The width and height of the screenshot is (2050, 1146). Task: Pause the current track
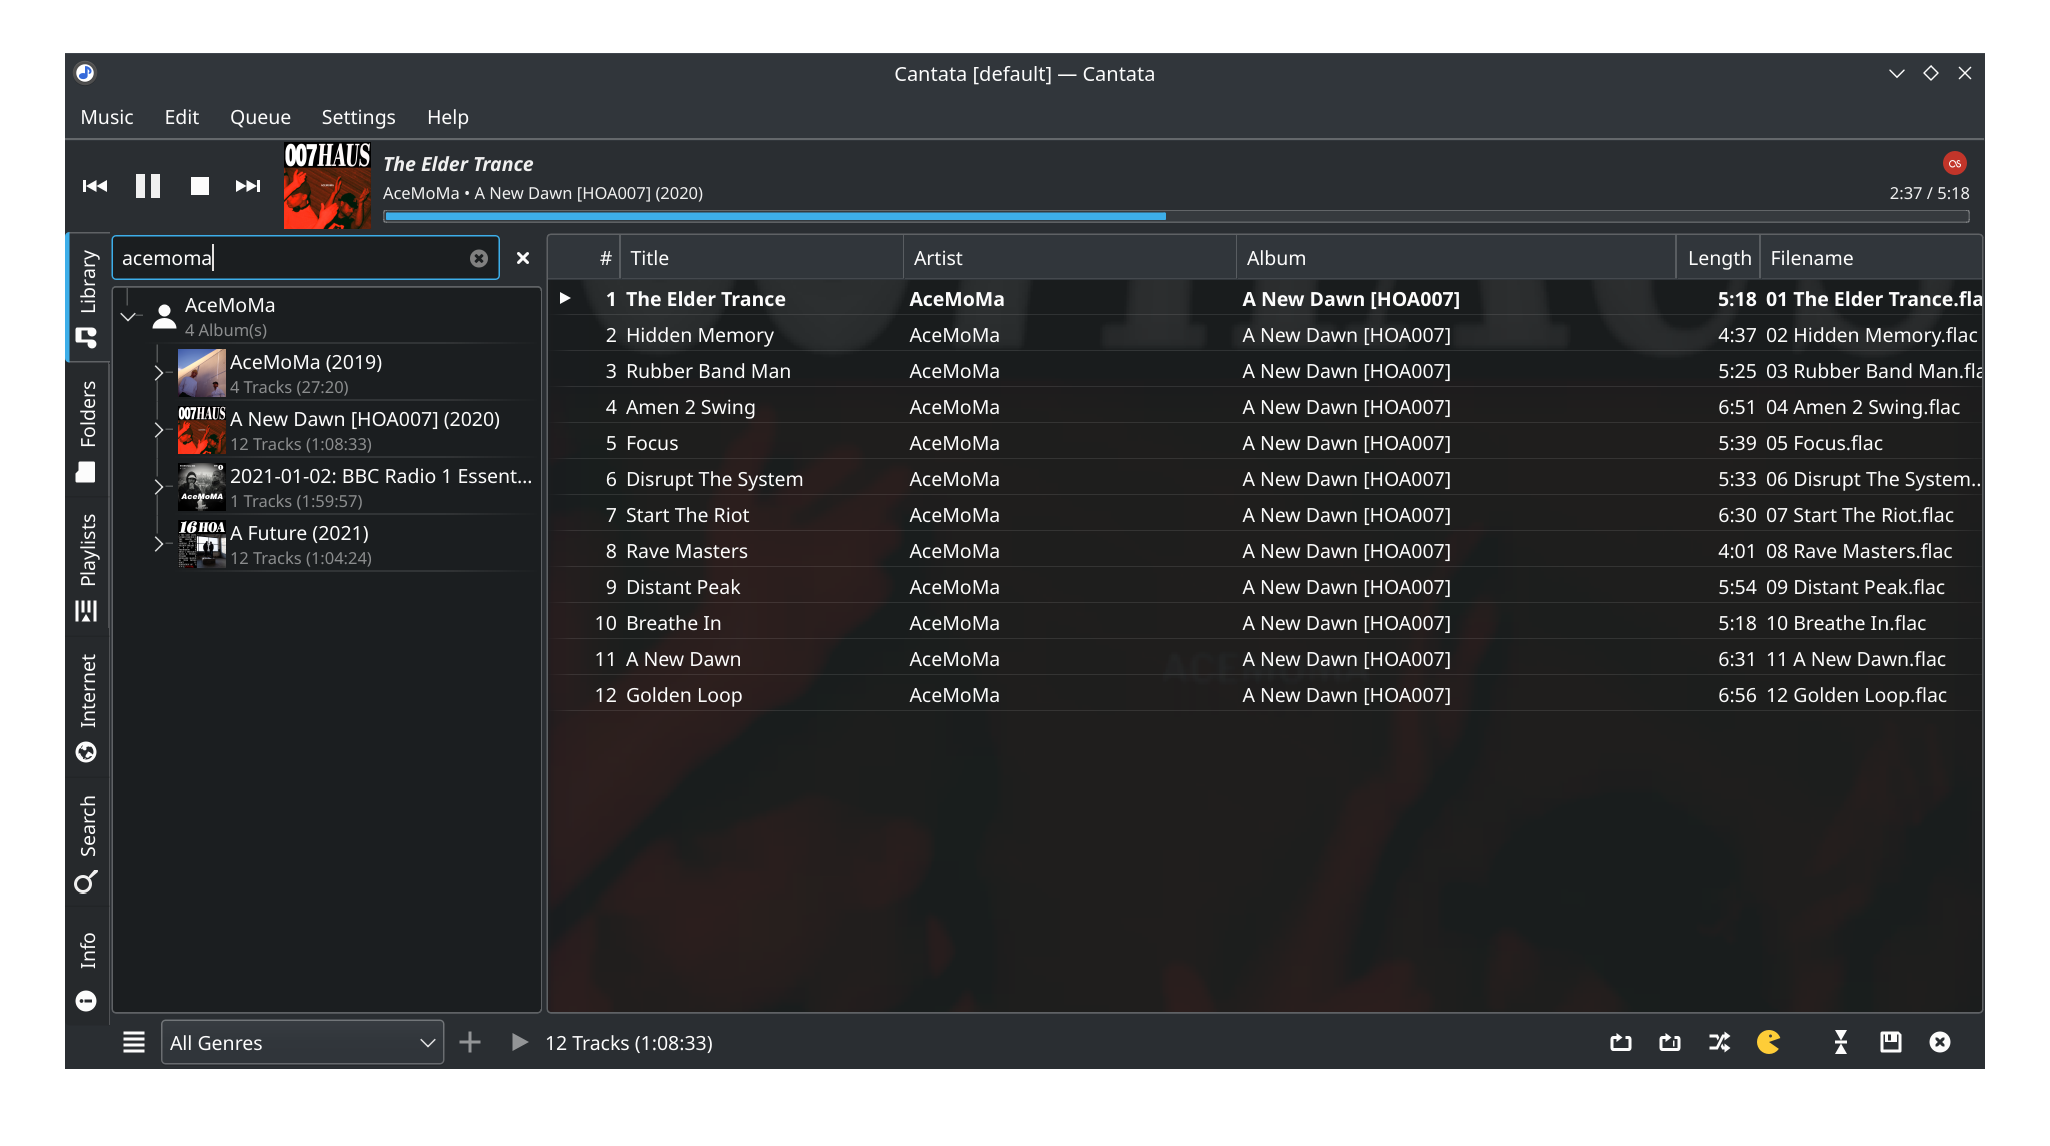(148, 186)
